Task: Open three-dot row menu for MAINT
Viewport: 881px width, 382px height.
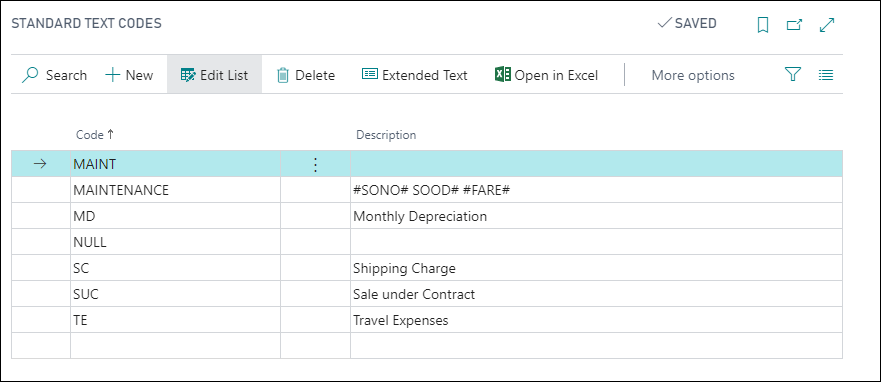Action: [315, 164]
